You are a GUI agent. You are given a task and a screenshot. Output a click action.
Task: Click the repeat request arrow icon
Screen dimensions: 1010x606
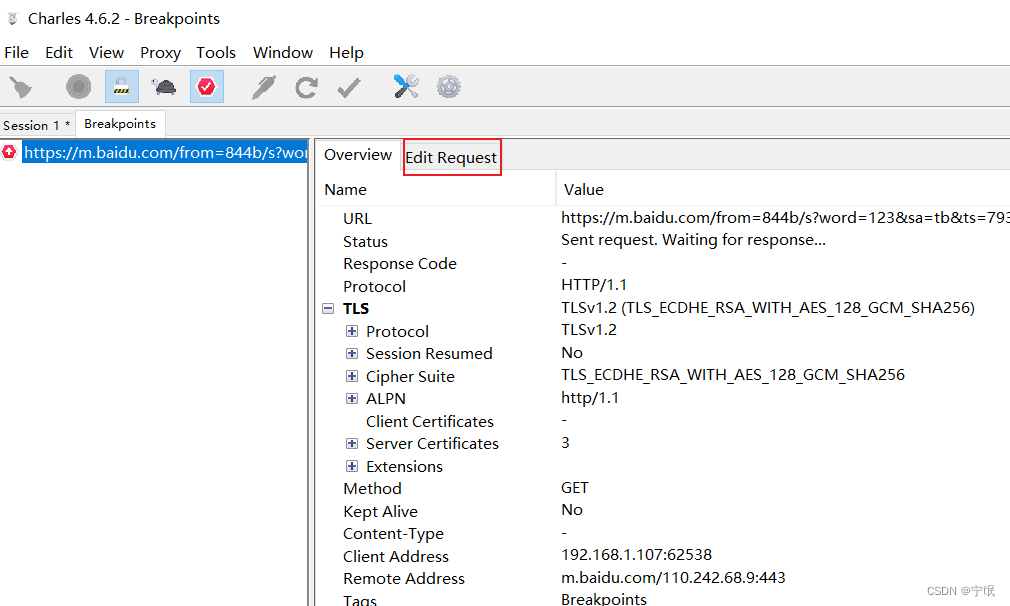(x=307, y=87)
